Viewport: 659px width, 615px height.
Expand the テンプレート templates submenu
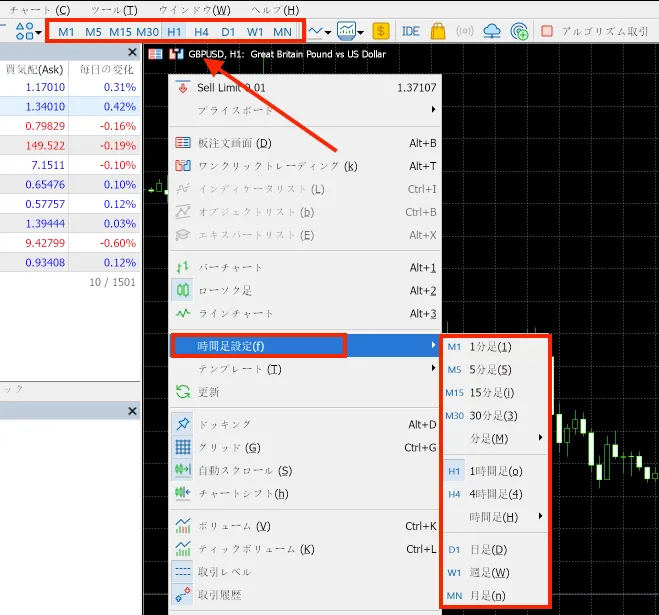pos(239,369)
